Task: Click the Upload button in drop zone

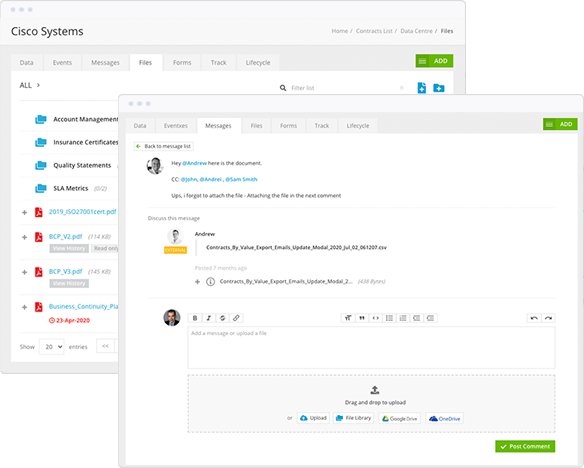Action: tap(313, 418)
